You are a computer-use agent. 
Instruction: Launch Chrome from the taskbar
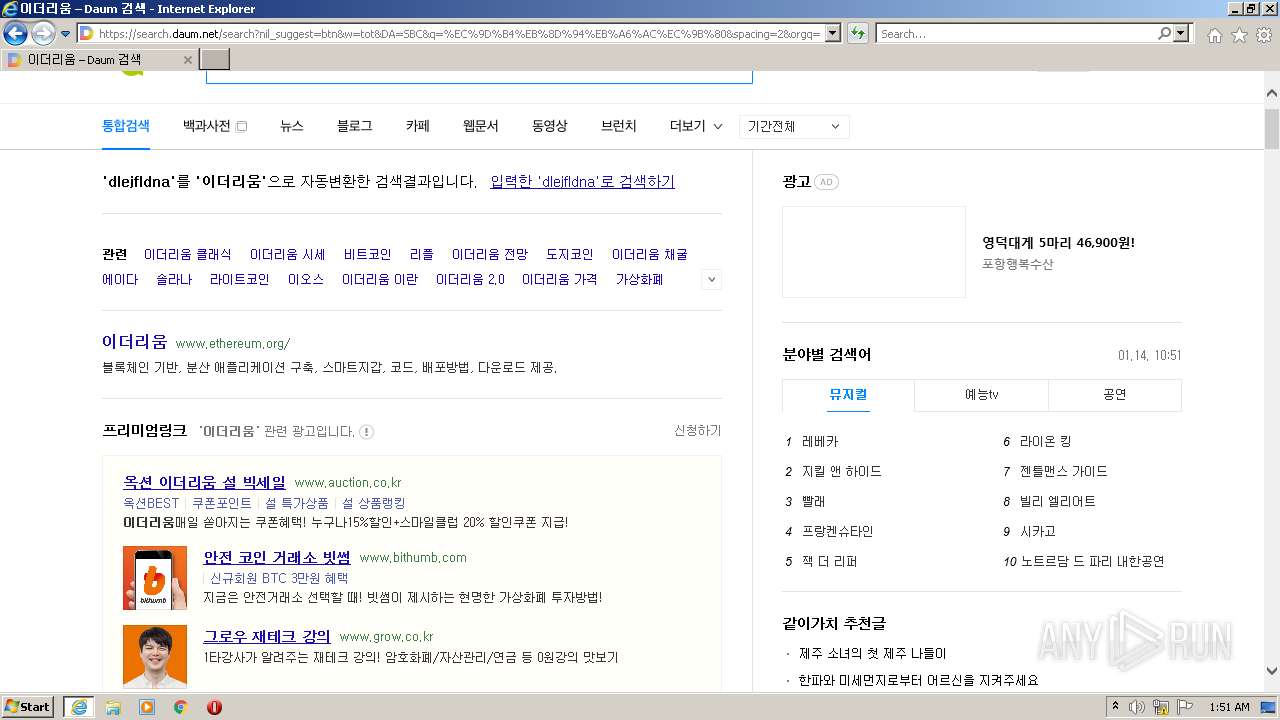(x=181, y=707)
